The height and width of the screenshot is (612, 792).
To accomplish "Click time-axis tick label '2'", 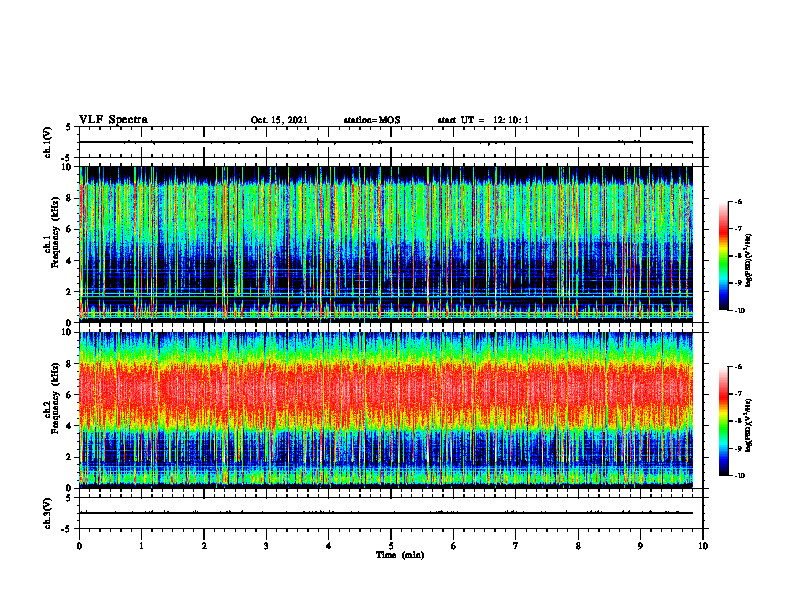I will (204, 546).
